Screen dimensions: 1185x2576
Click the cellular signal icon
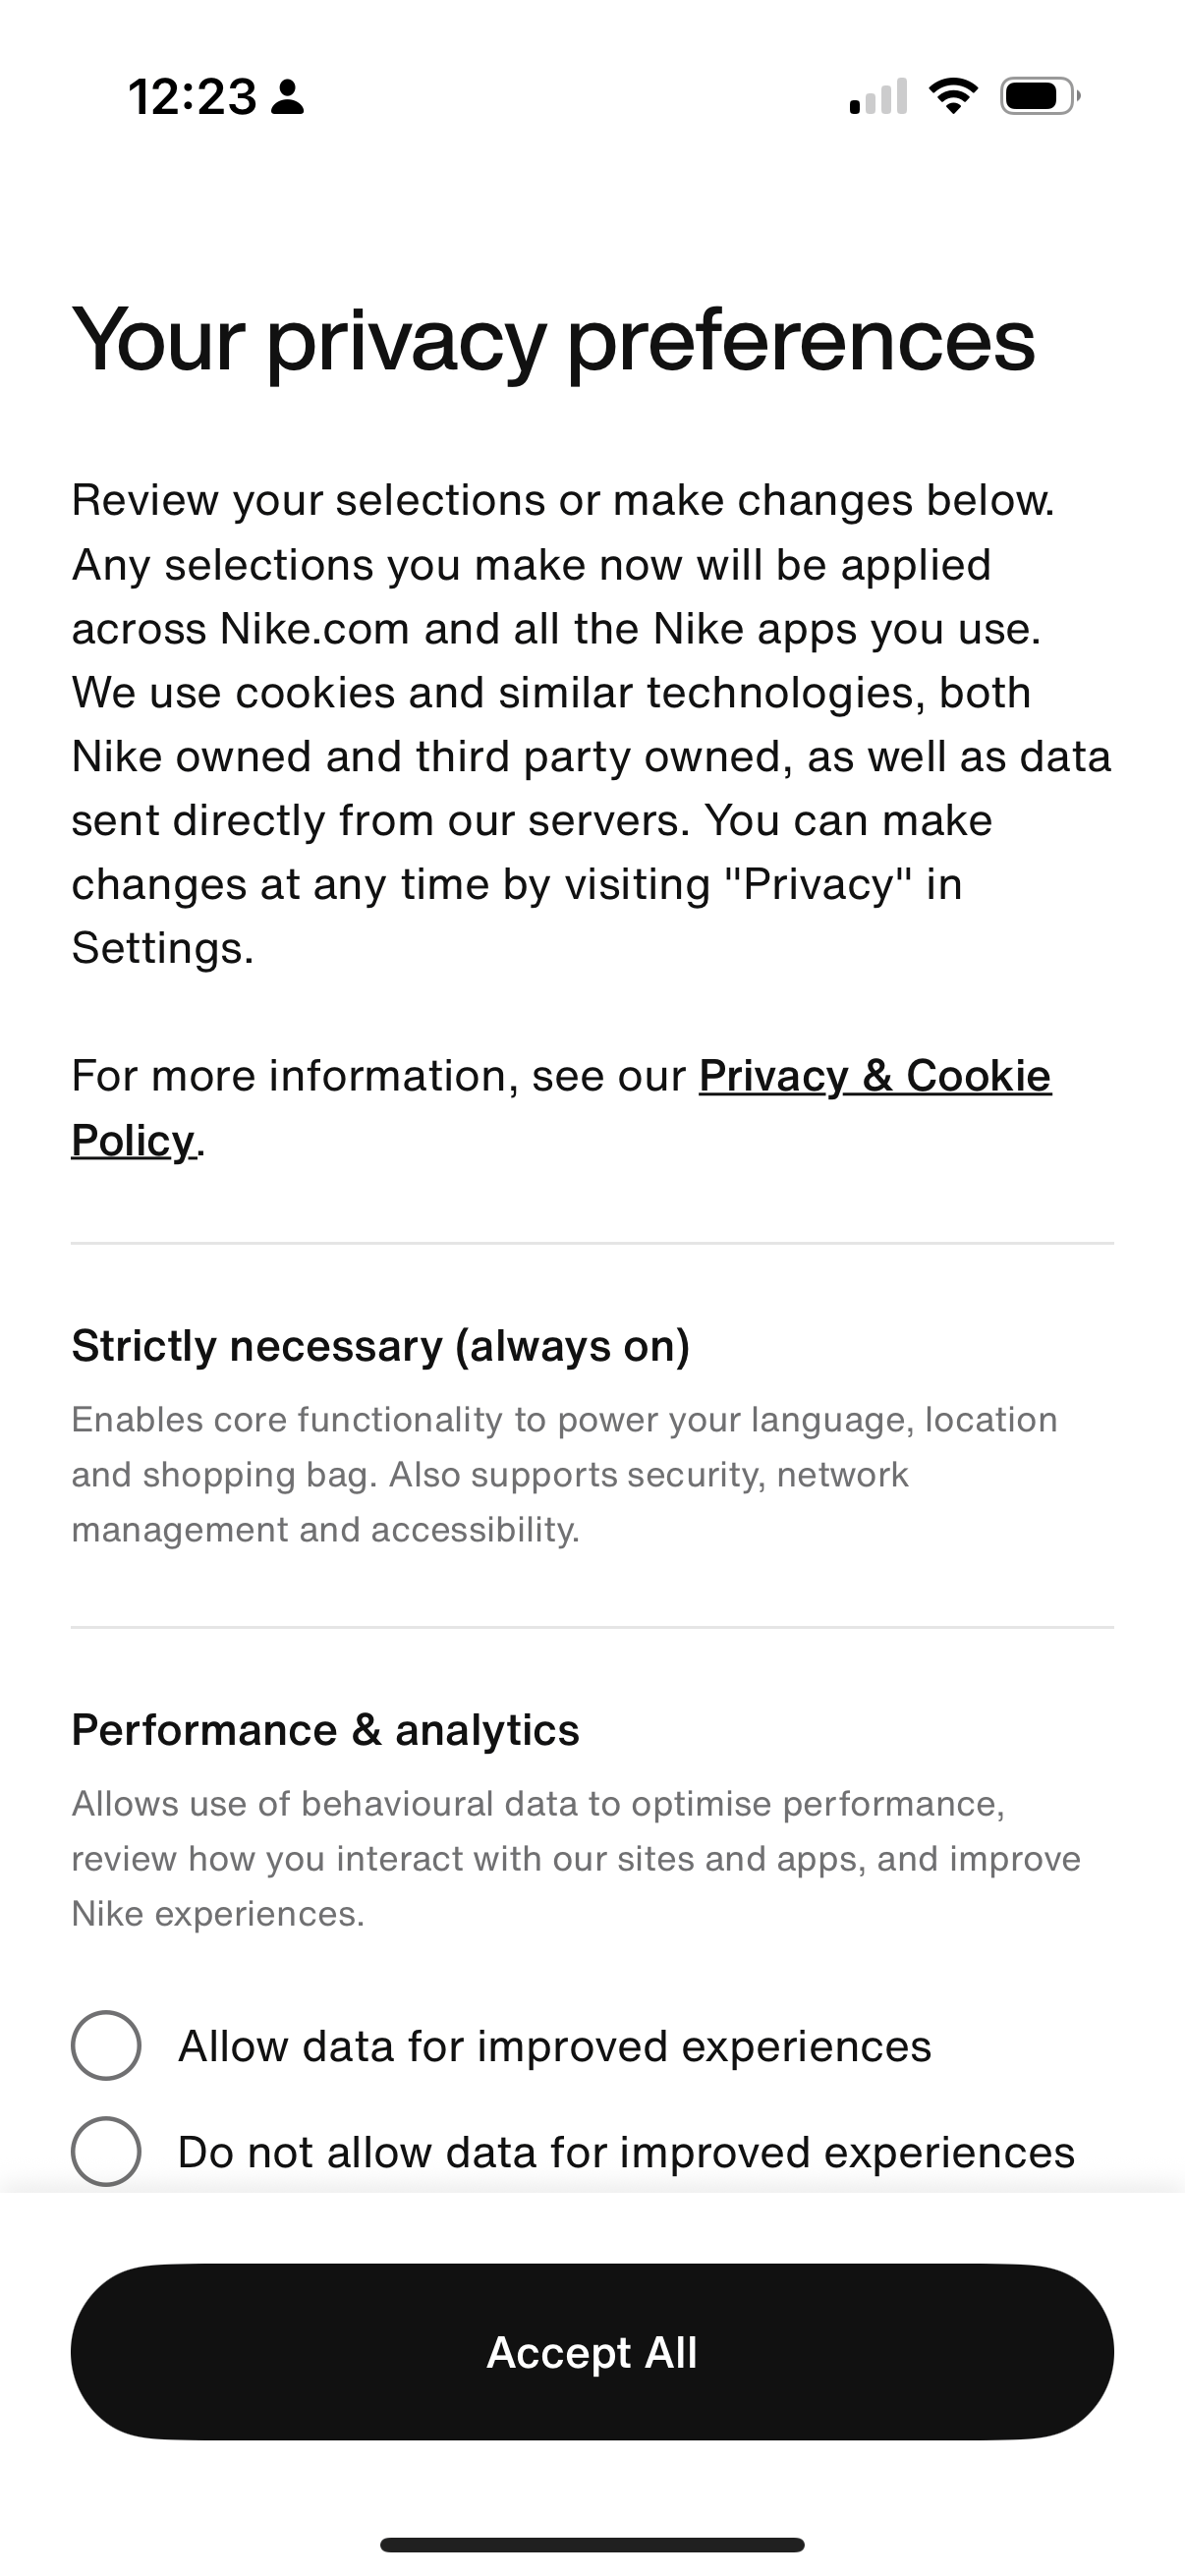pos(877,95)
